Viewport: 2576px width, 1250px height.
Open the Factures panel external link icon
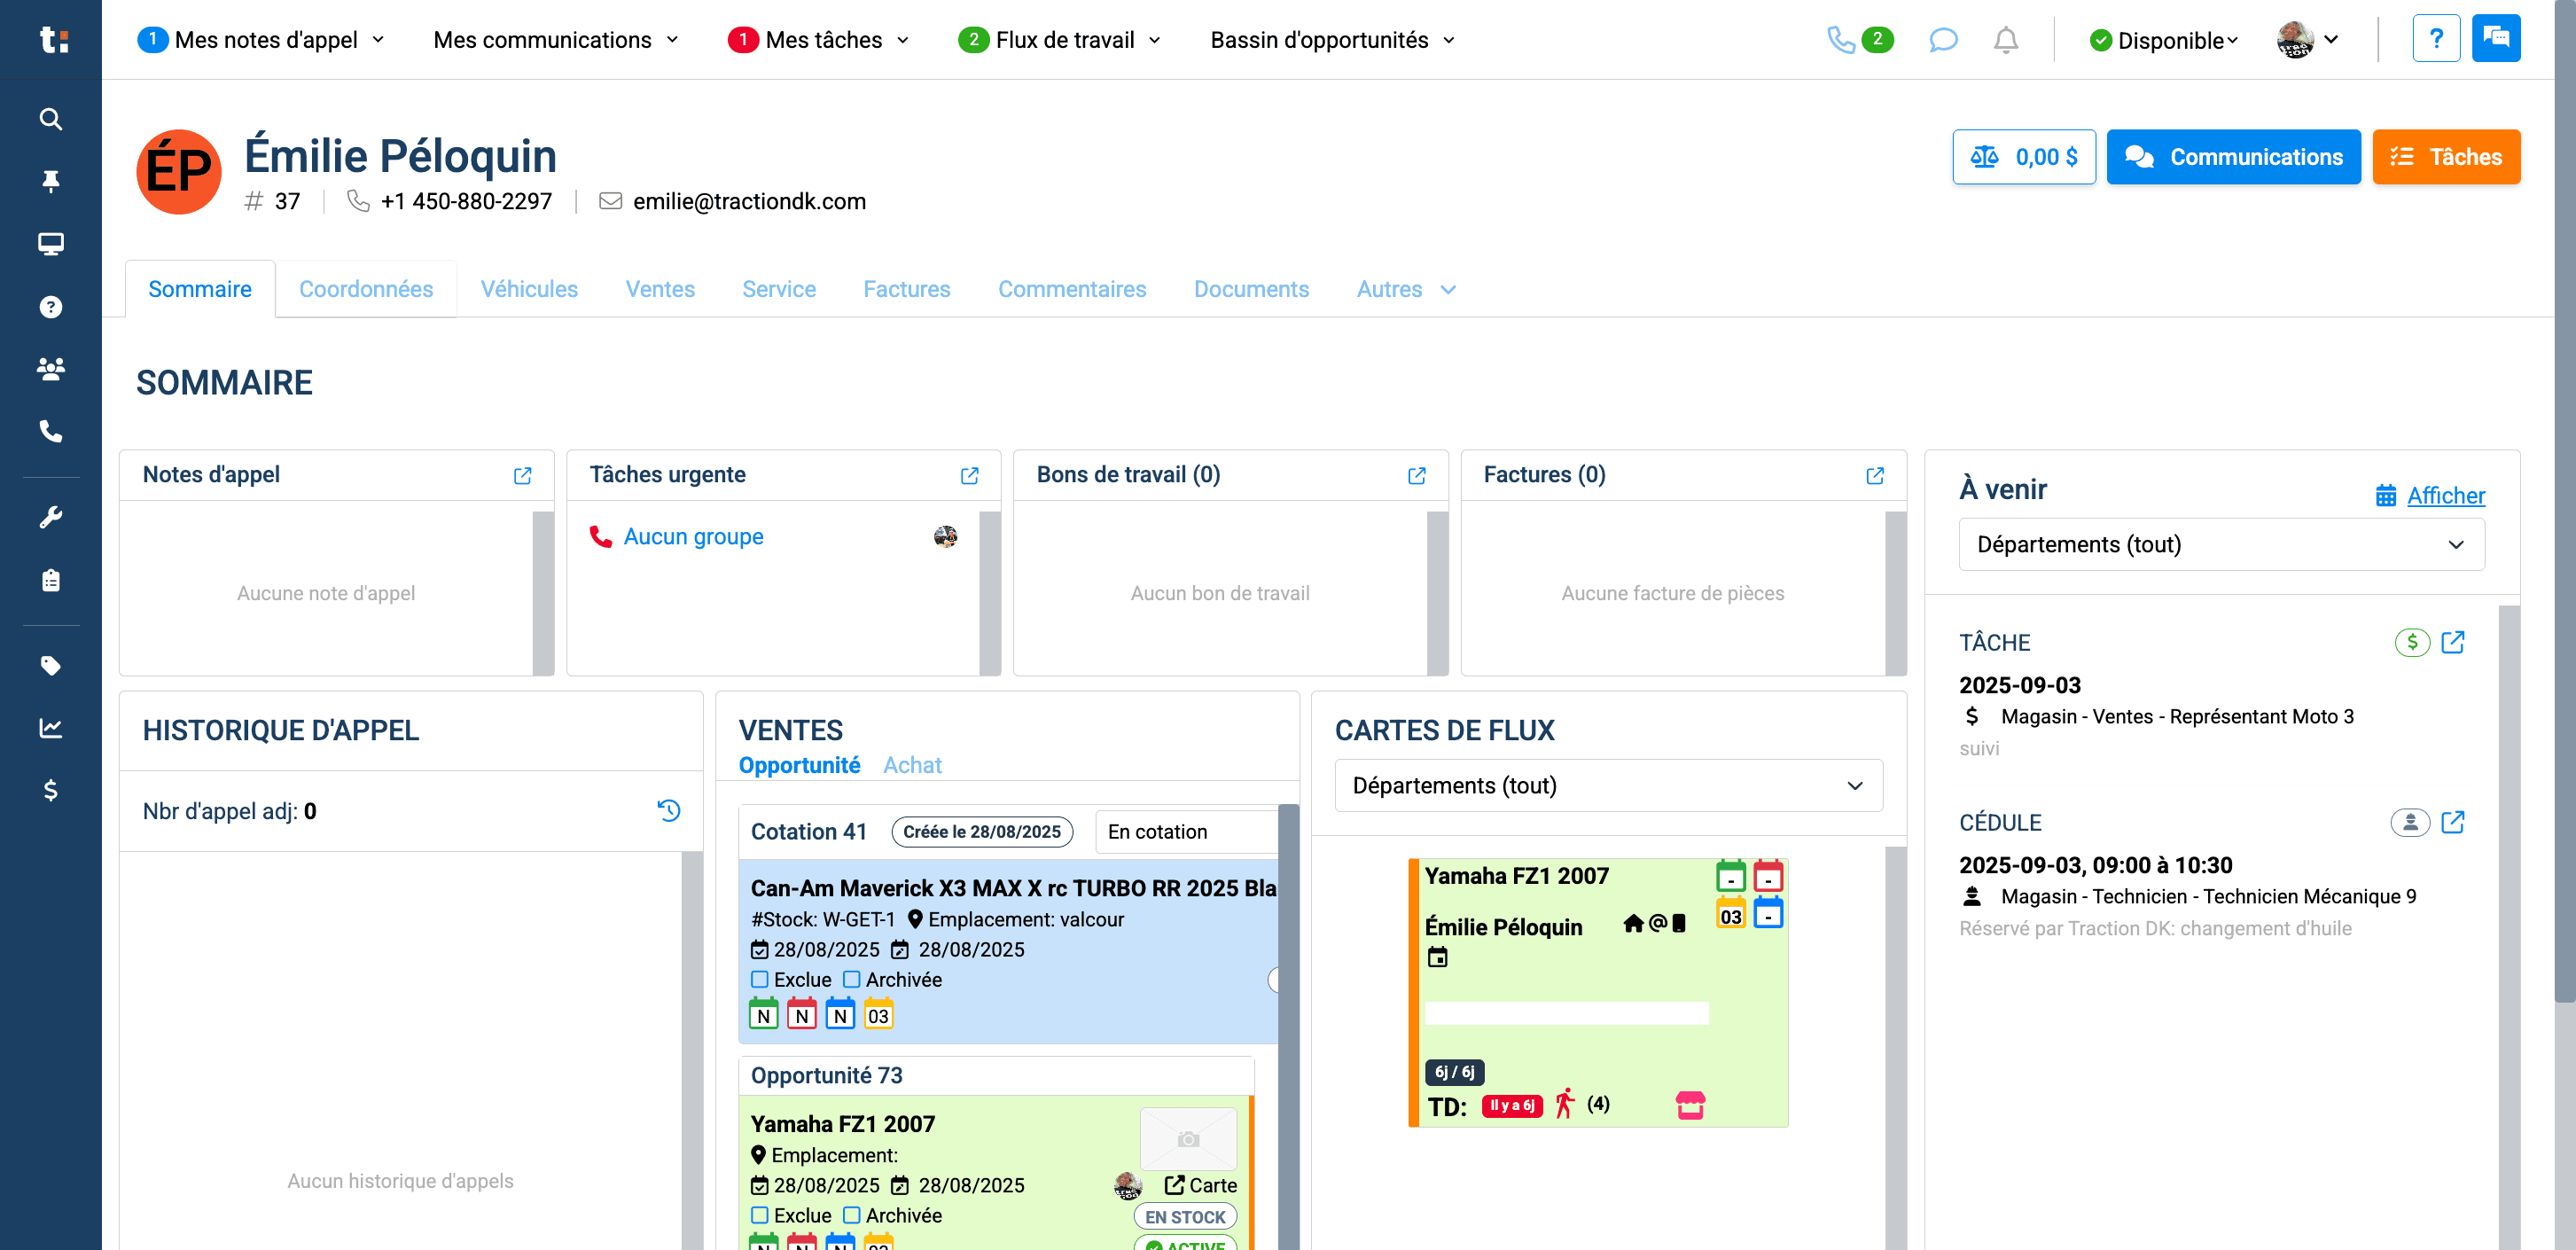1875,476
